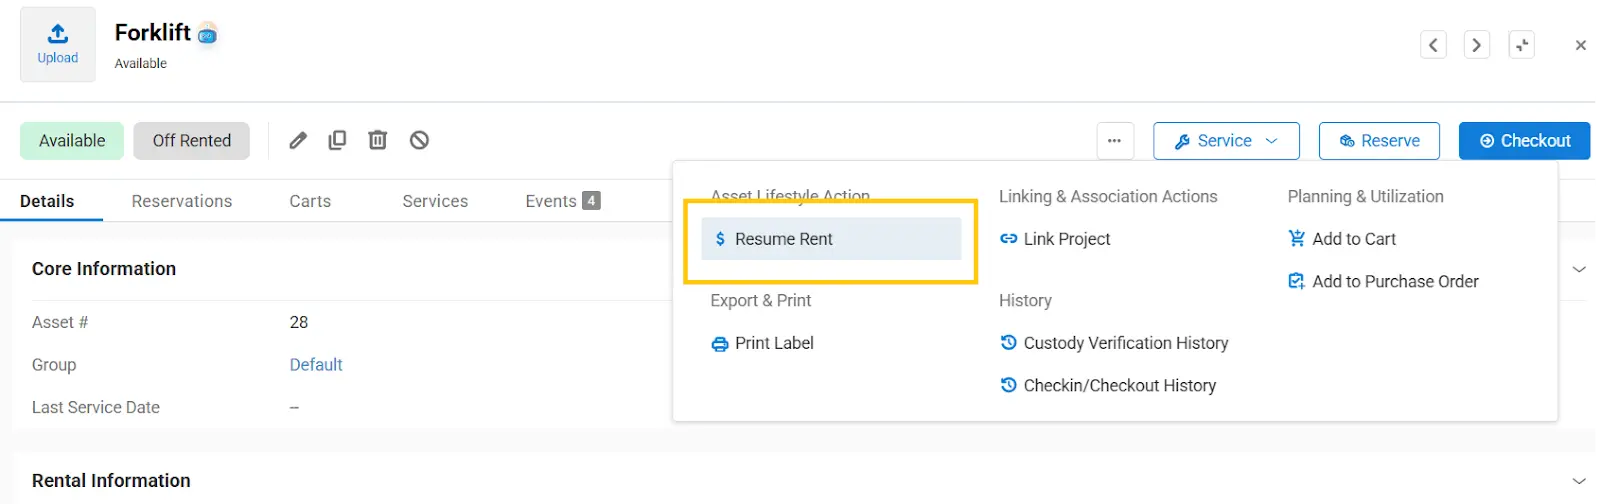Delete asset using the trash icon

pyautogui.click(x=377, y=140)
